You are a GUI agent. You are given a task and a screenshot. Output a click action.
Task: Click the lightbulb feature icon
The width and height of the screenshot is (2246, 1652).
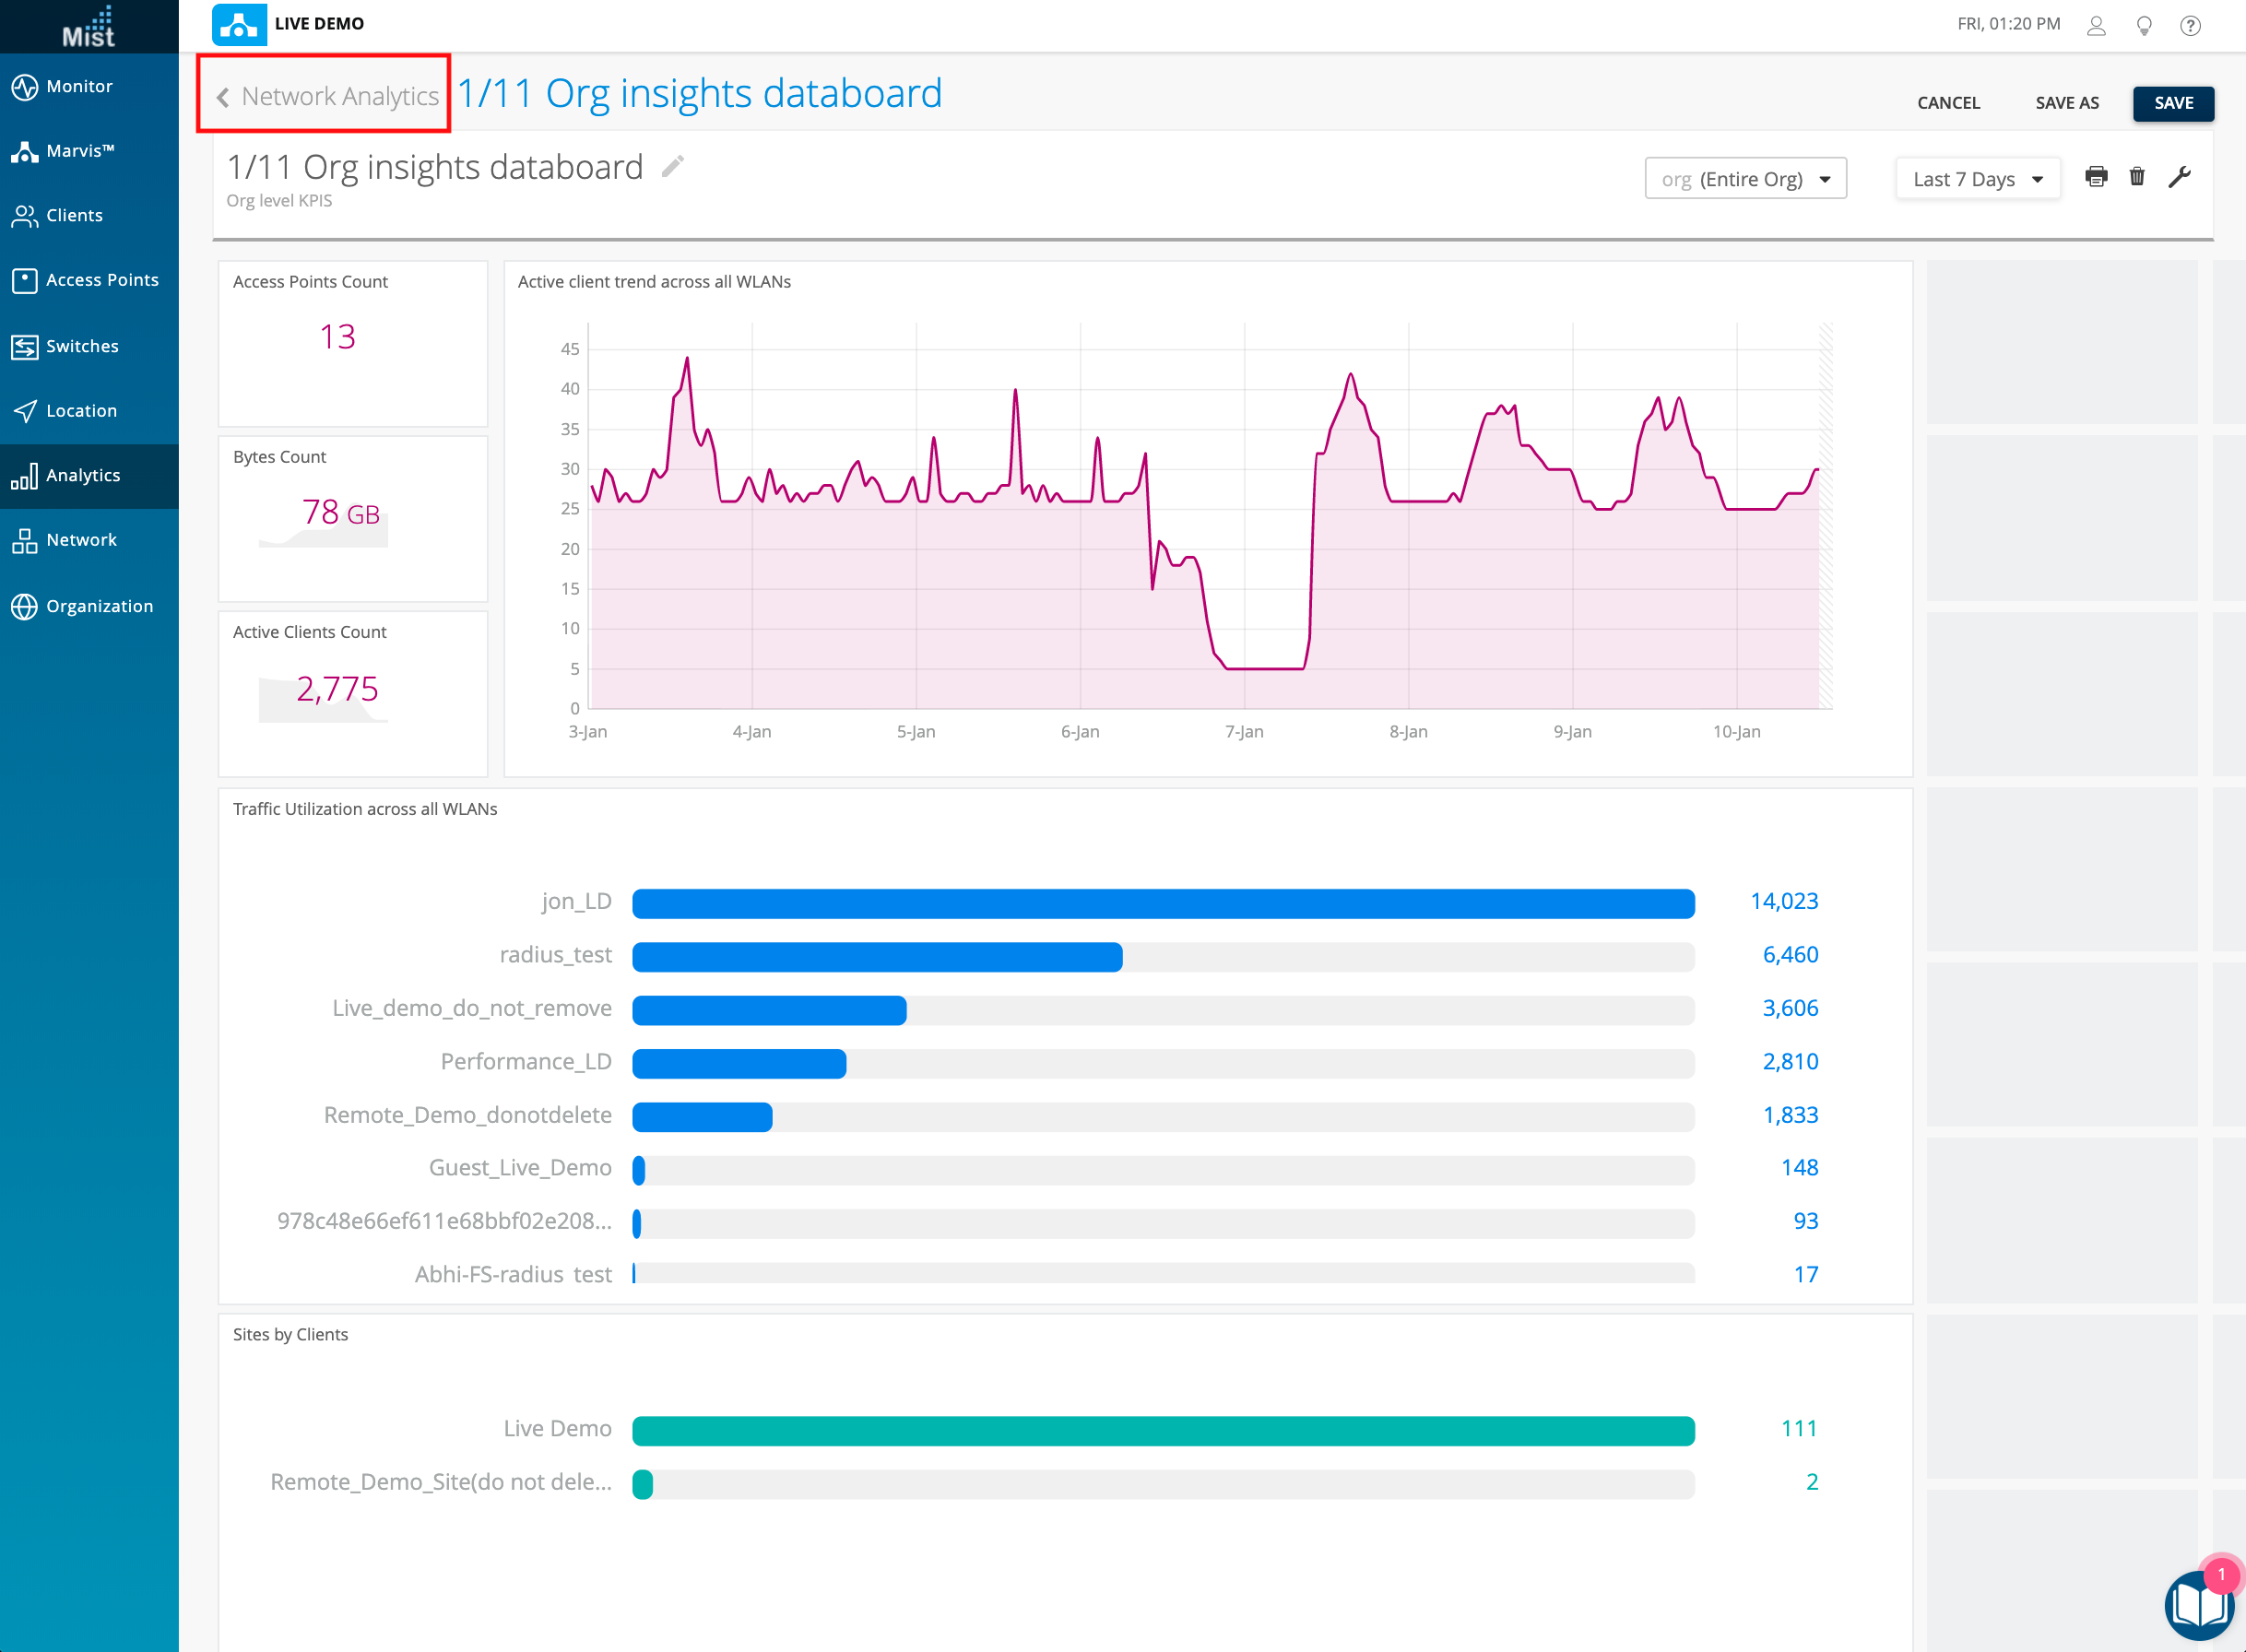click(x=2144, y=25)
